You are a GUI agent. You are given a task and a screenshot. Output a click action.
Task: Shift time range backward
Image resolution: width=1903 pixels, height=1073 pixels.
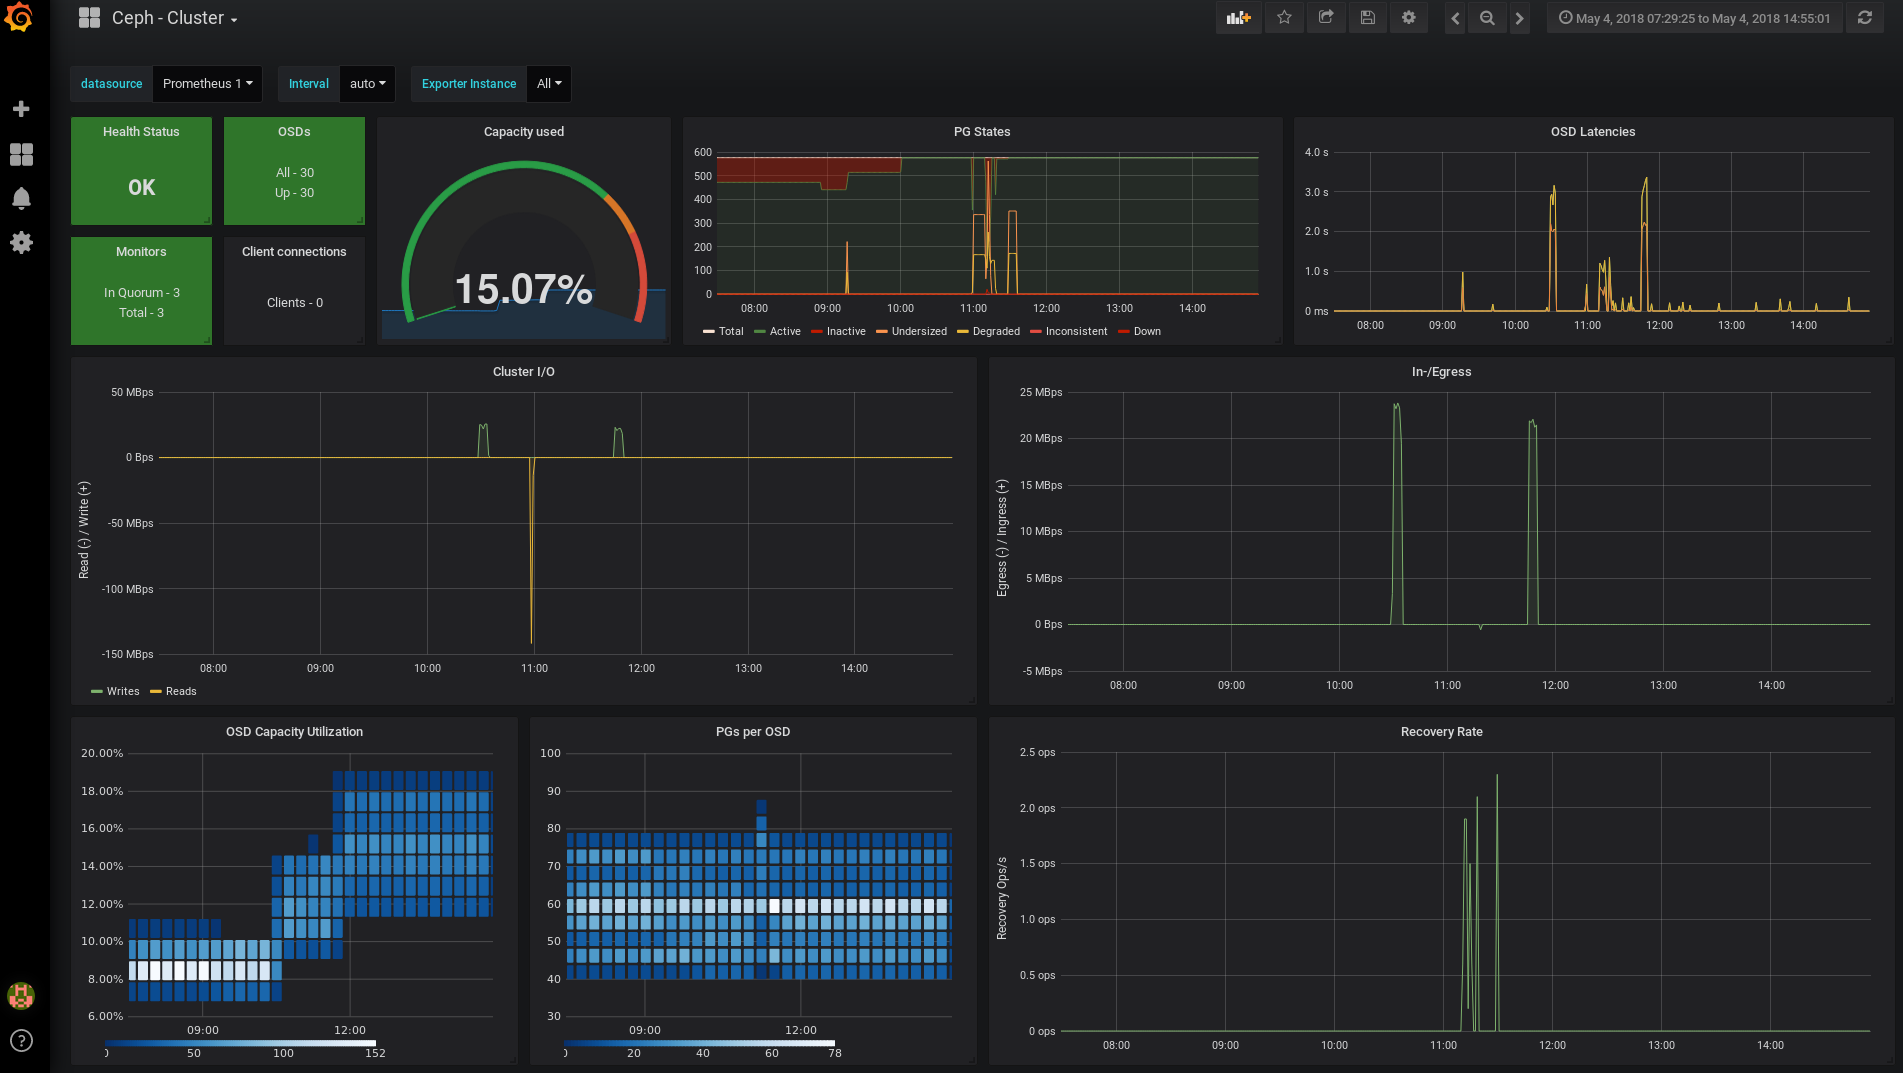1455,18
